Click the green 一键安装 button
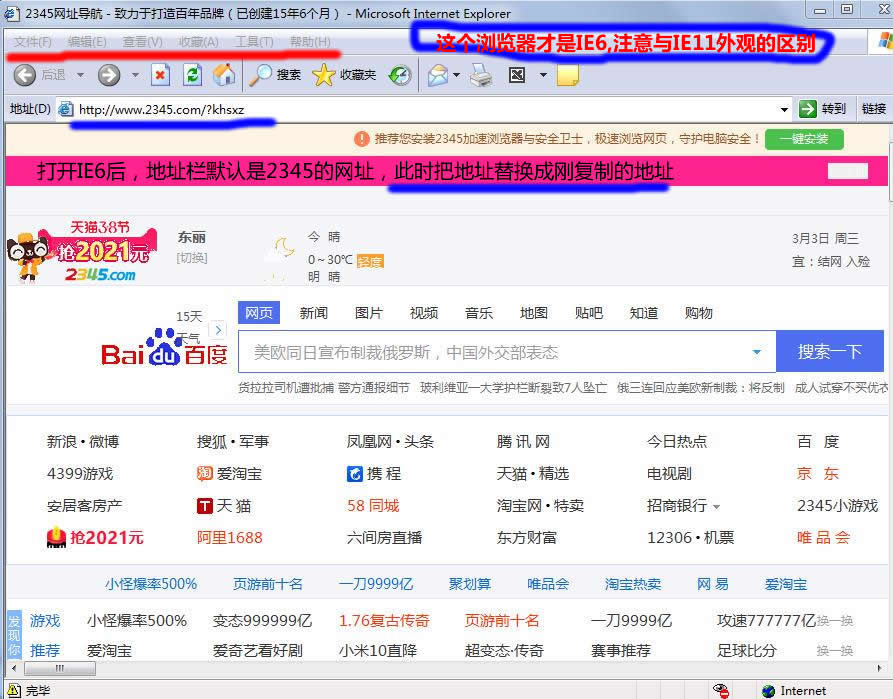This screenshot has height=699, width=893. pos(804,138)
